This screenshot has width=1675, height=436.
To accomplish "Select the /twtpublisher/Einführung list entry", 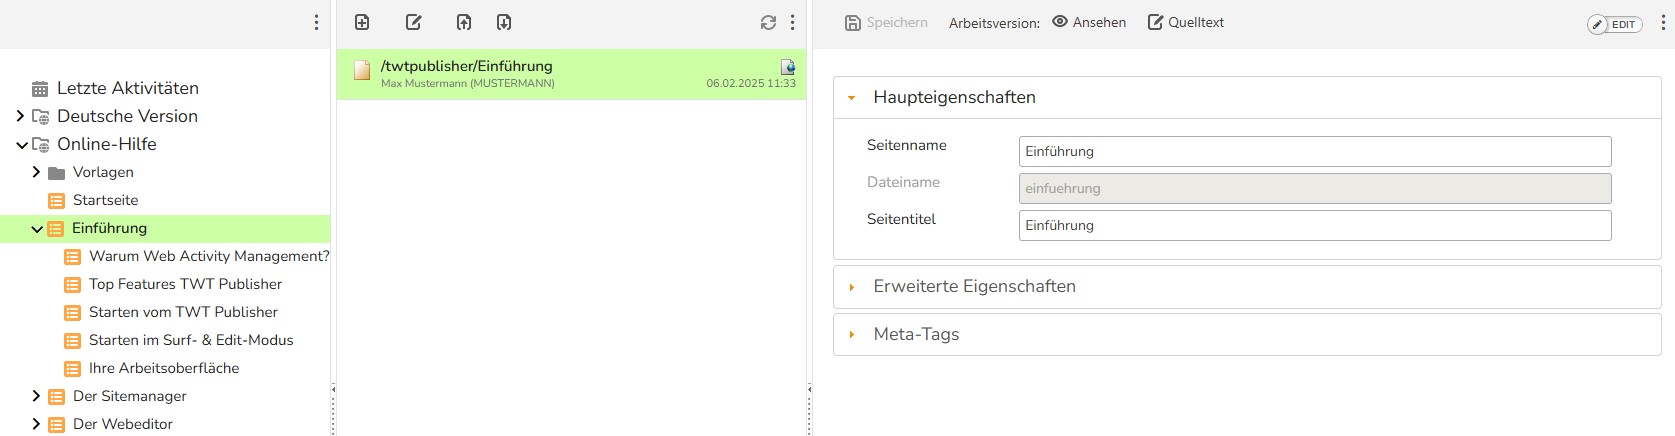I will point(571,74).
